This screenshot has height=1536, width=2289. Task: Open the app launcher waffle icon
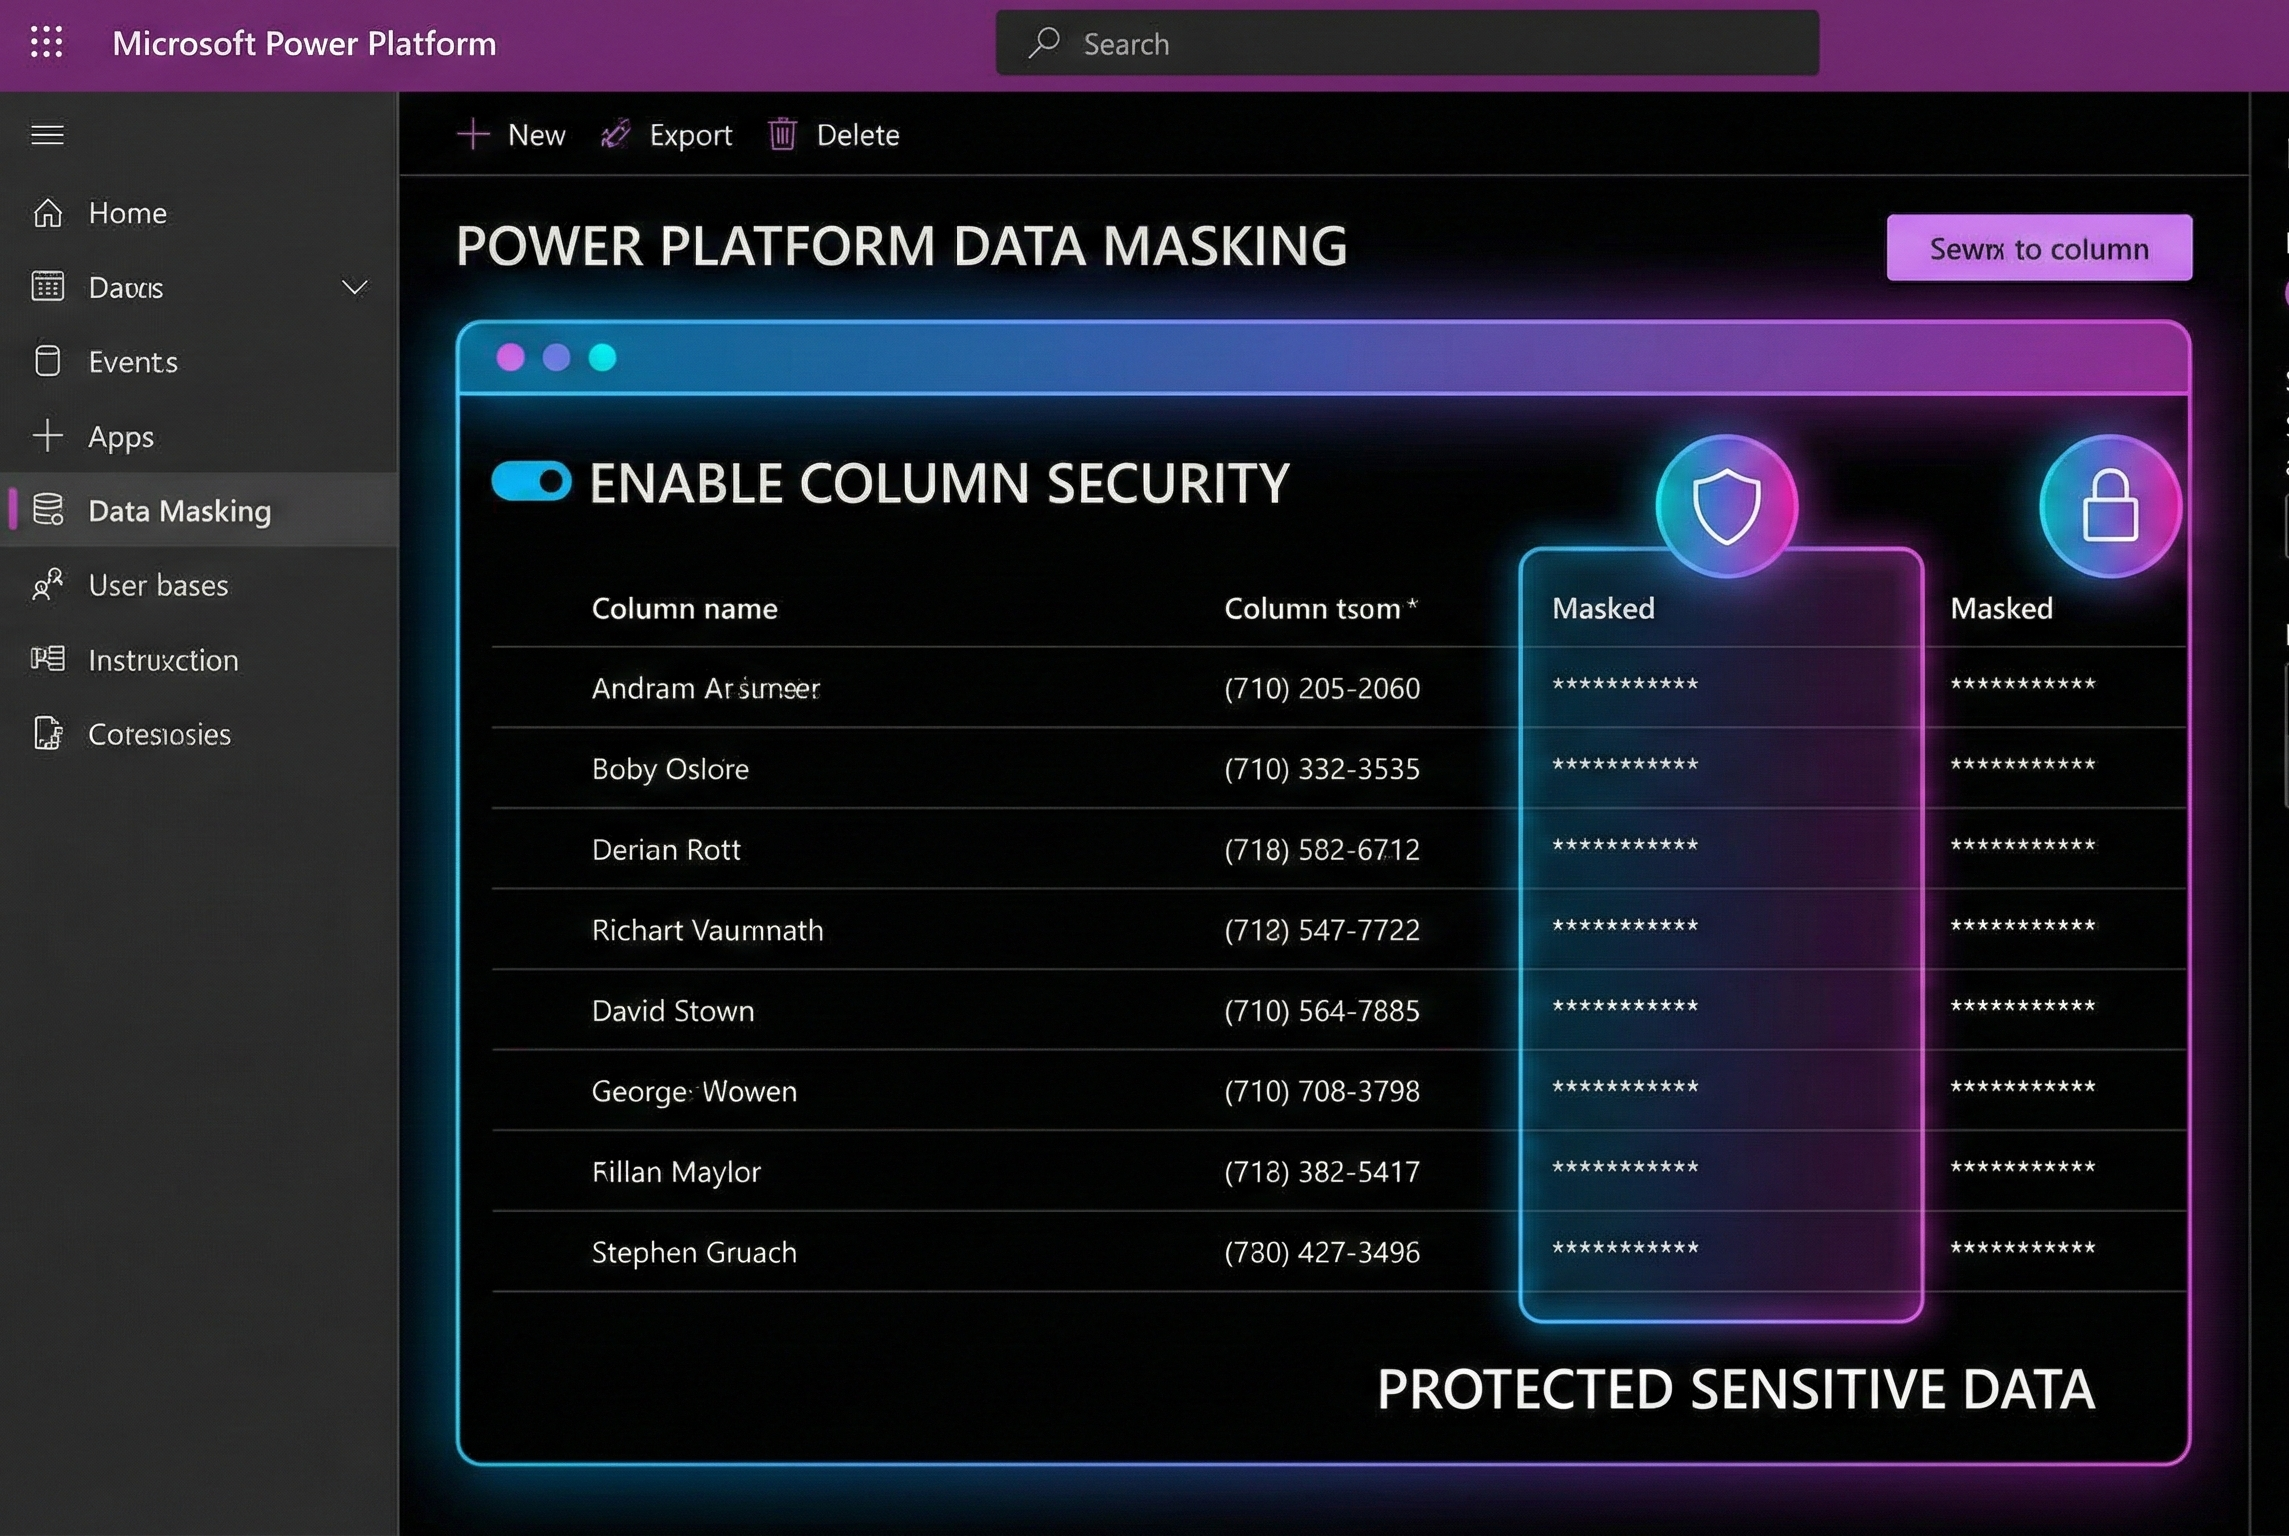coord(46,42)
